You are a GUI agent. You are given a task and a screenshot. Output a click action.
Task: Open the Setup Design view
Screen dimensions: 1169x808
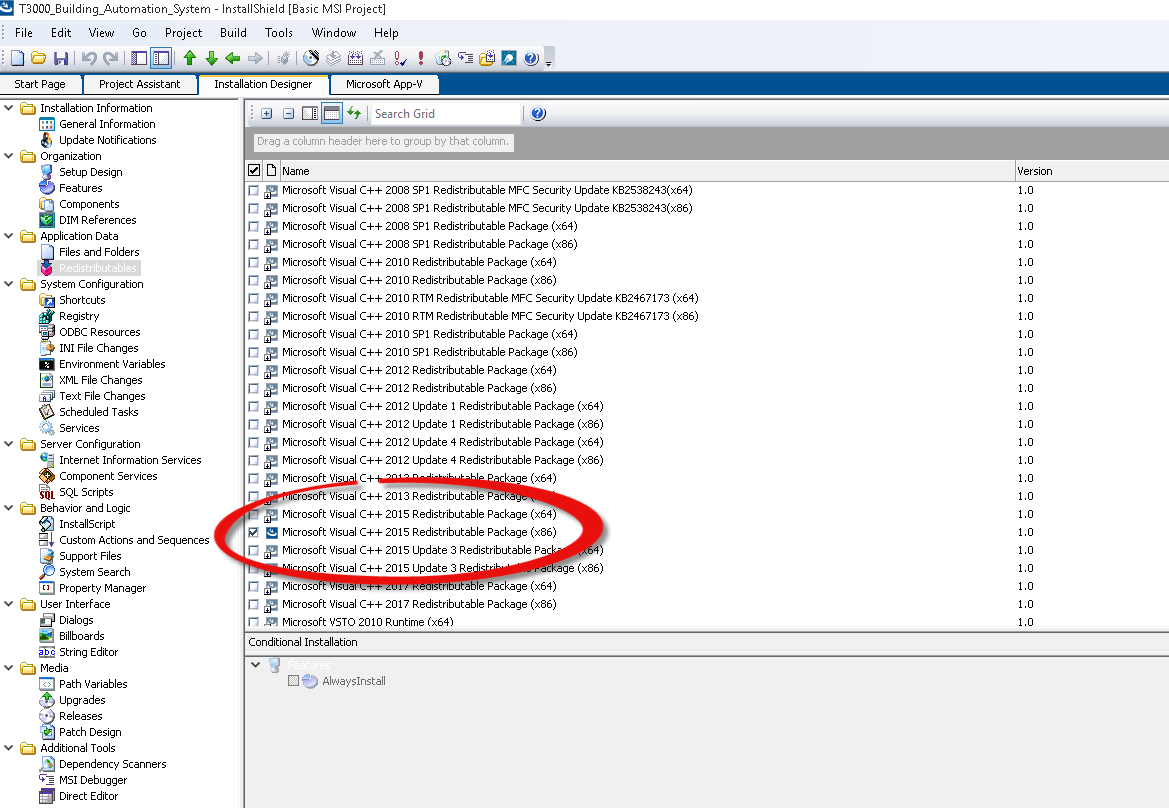(x=91, y=172)
